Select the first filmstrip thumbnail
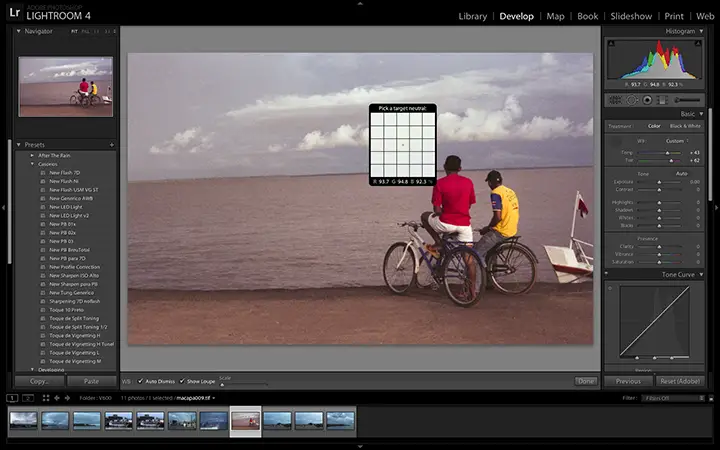Image resolution: width=720 pixels, height=450 pixels. point(23,421)
